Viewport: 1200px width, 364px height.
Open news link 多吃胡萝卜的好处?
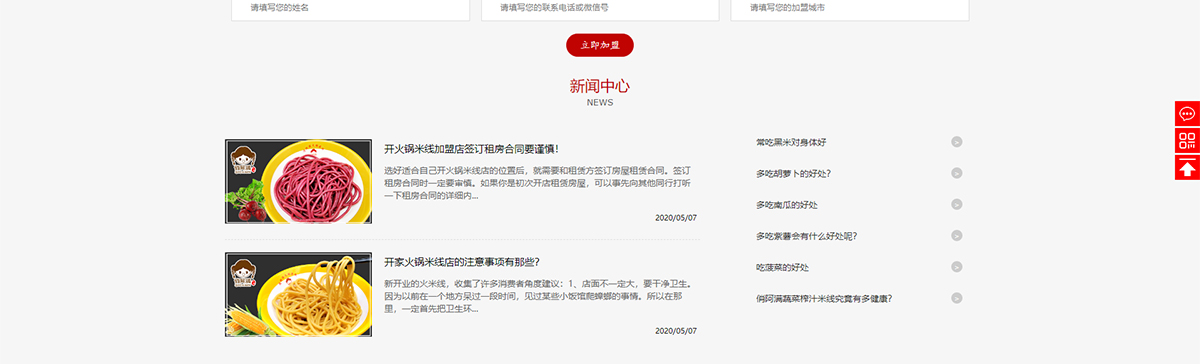(793, 173)
